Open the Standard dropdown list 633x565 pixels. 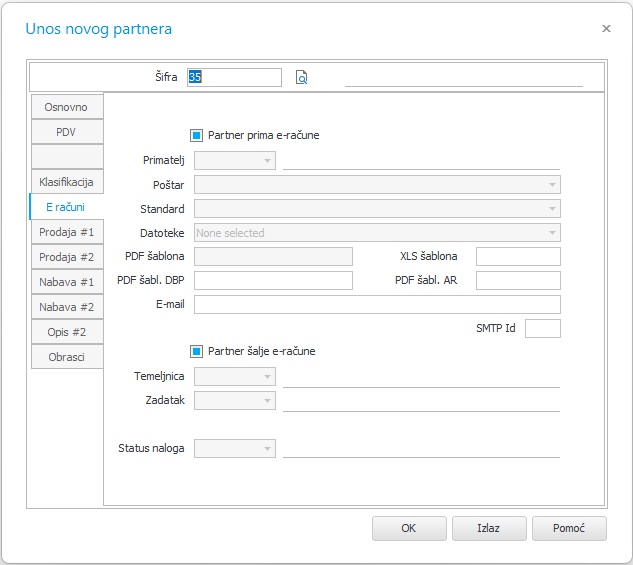(x=377, y=209)
